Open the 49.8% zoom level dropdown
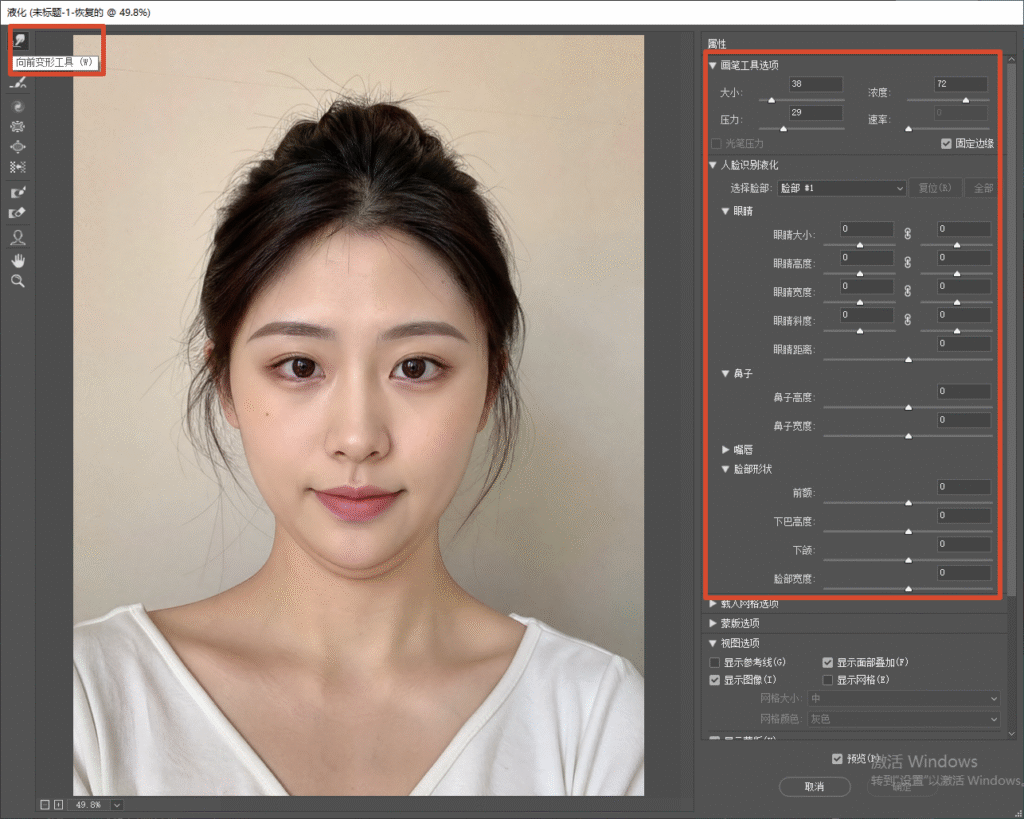Image resolution: width=1024 pixels, height=819 pixels. coord(117,805)
